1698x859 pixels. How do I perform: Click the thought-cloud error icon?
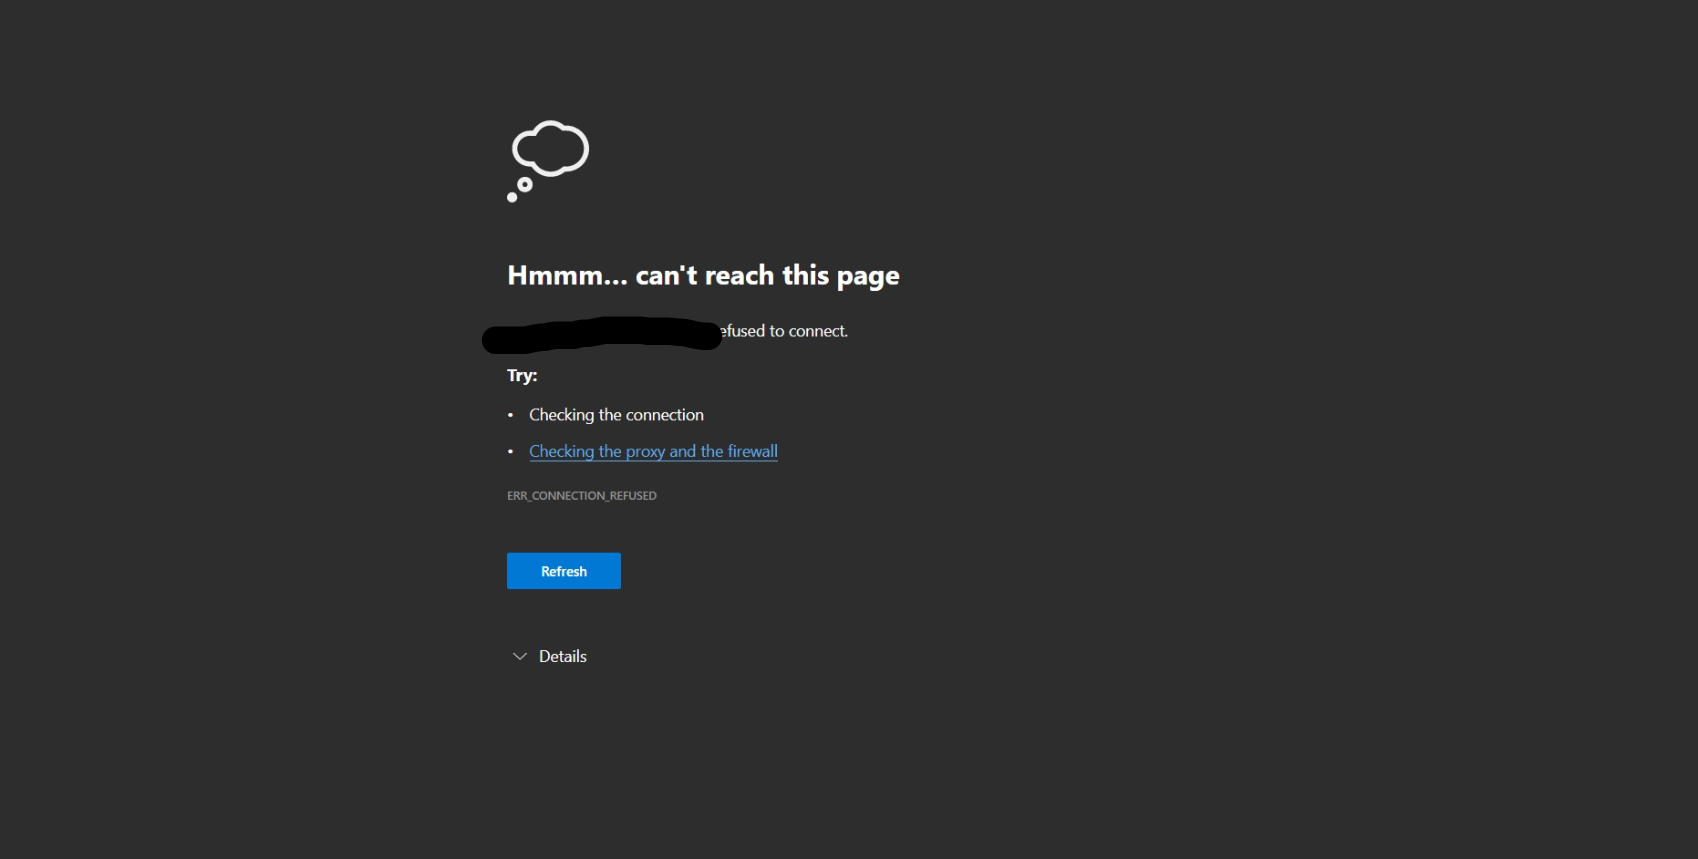[x=548, y=161]
